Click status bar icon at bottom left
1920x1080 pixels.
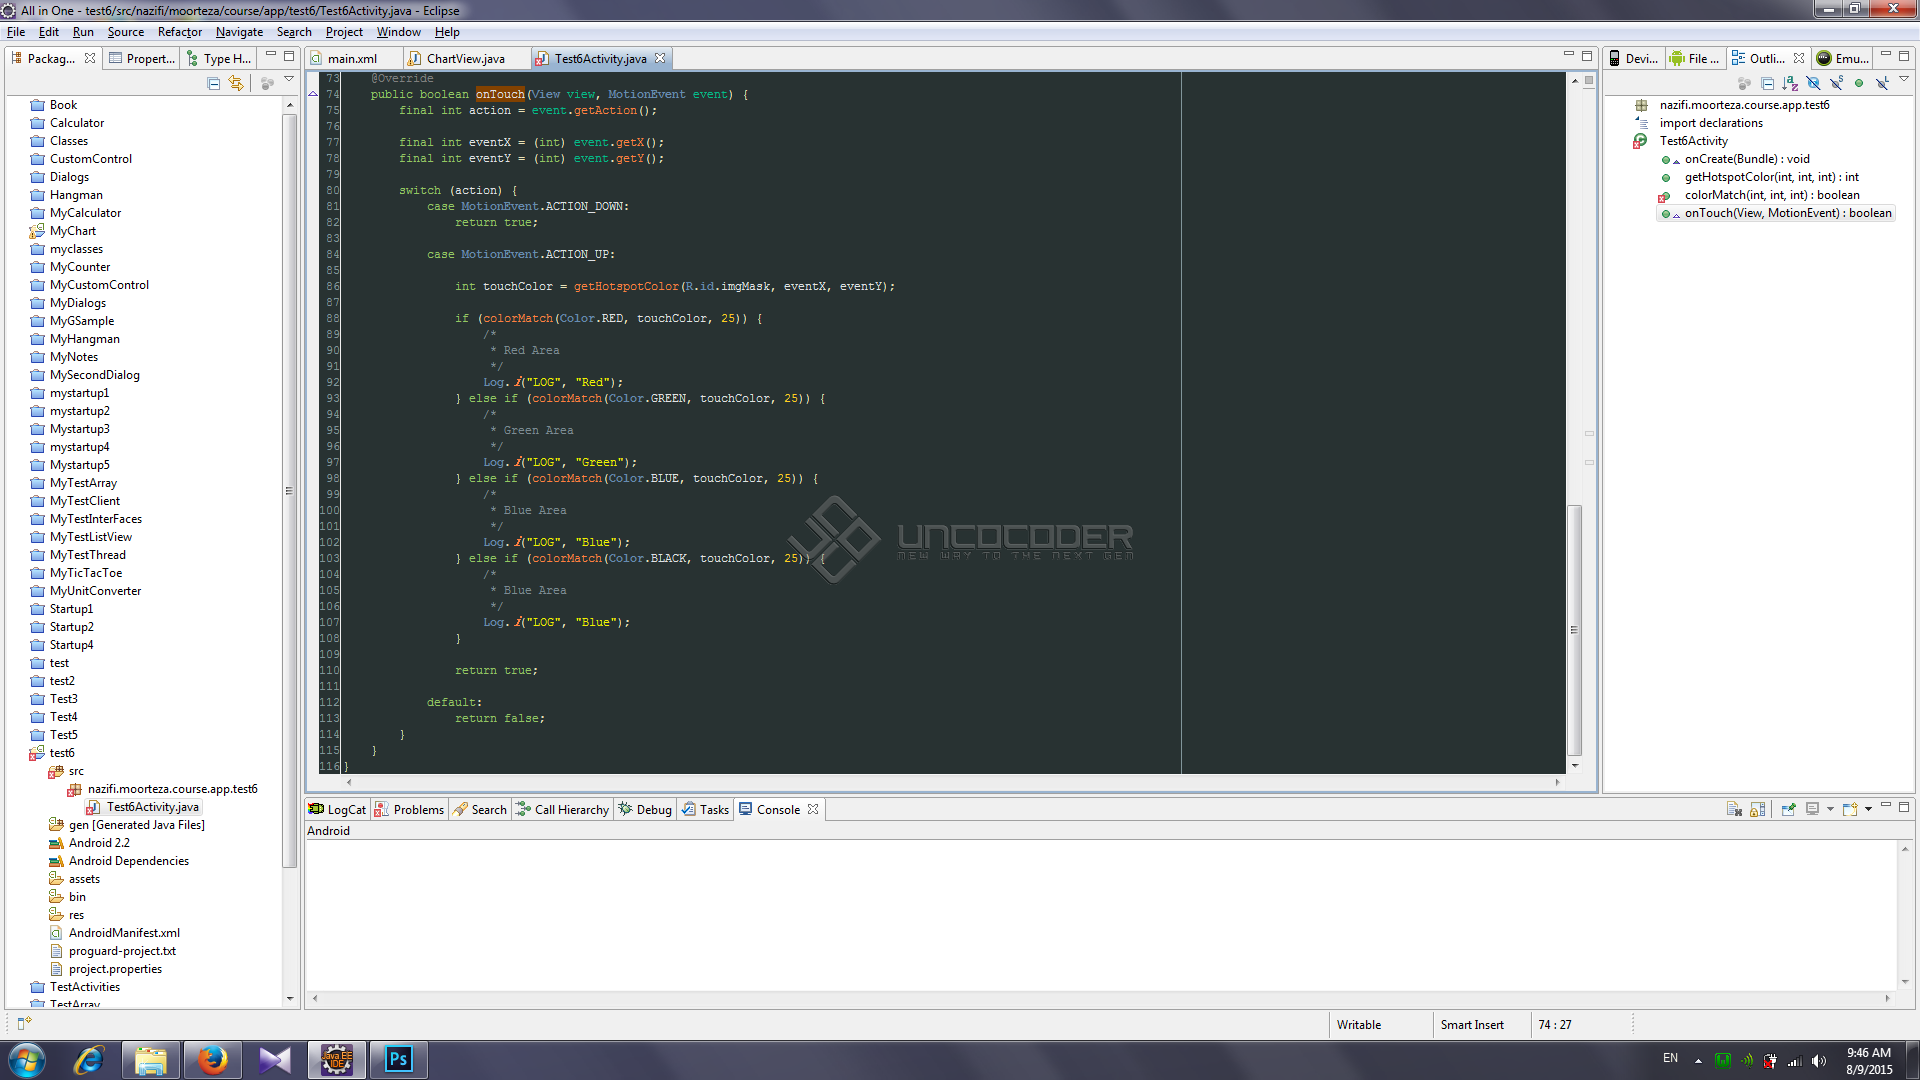tap(24, 1023)
